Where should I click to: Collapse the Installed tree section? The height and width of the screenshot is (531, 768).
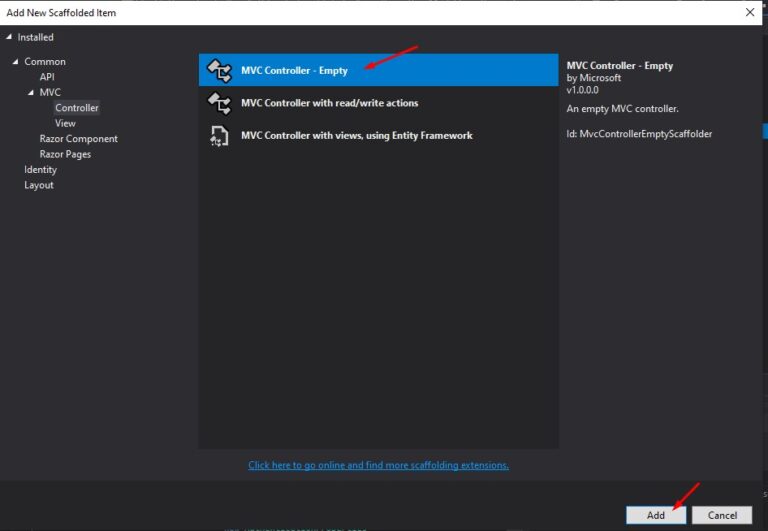coord(10,37)
